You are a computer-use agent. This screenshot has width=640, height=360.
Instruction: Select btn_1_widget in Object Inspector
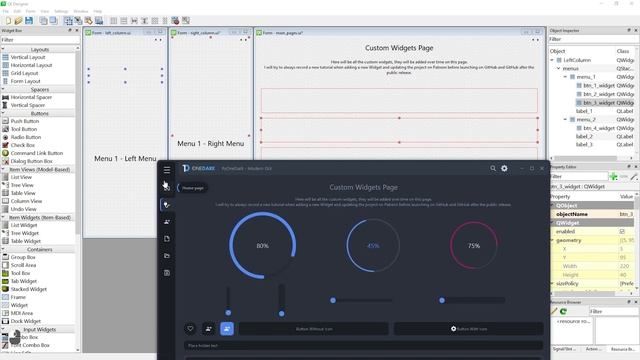click(598, 86)
